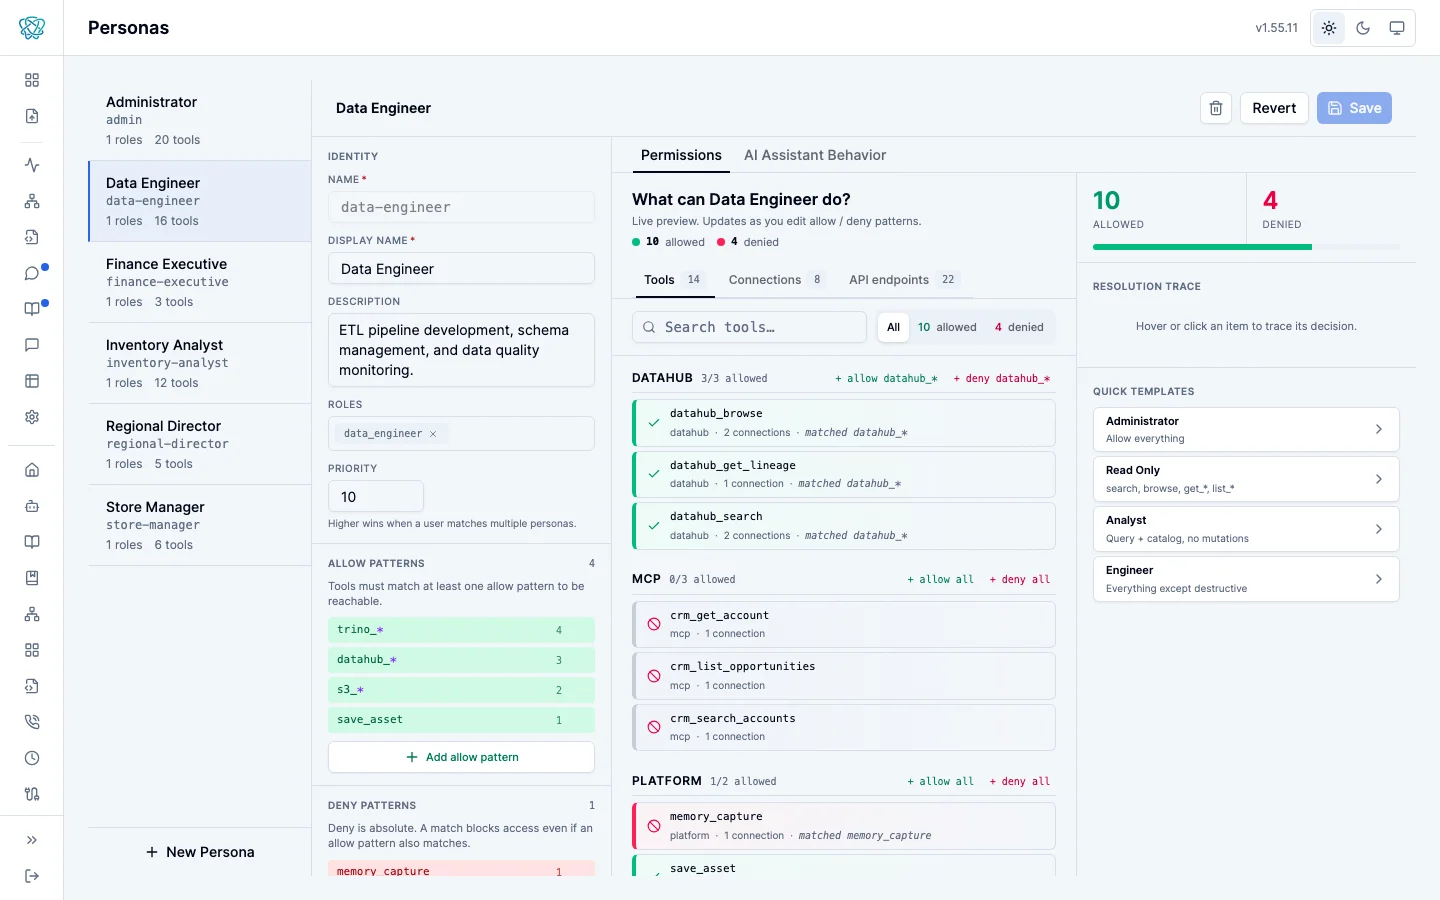Filter tools list to All
Viewport: 1440px width, 900px height.
893,327
